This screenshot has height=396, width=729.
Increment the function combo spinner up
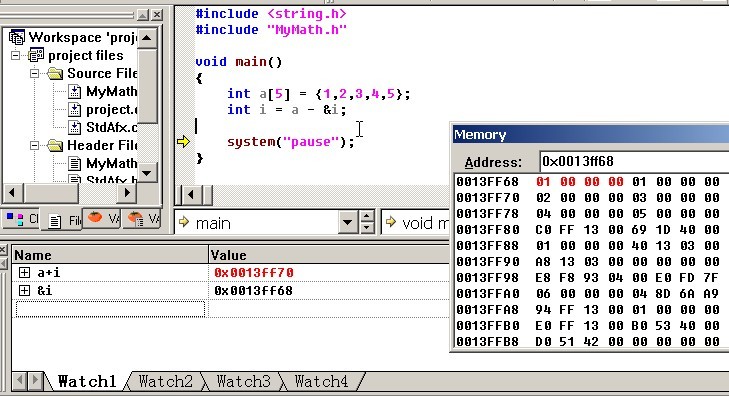pyautogui.click(x=367, y=217)
